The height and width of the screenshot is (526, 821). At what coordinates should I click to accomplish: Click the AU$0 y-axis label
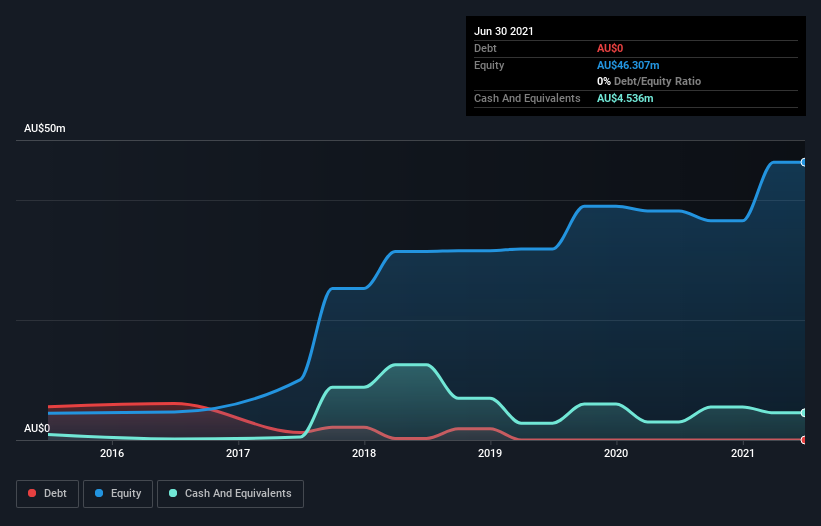pyautogui.click(x=37, y=428)
